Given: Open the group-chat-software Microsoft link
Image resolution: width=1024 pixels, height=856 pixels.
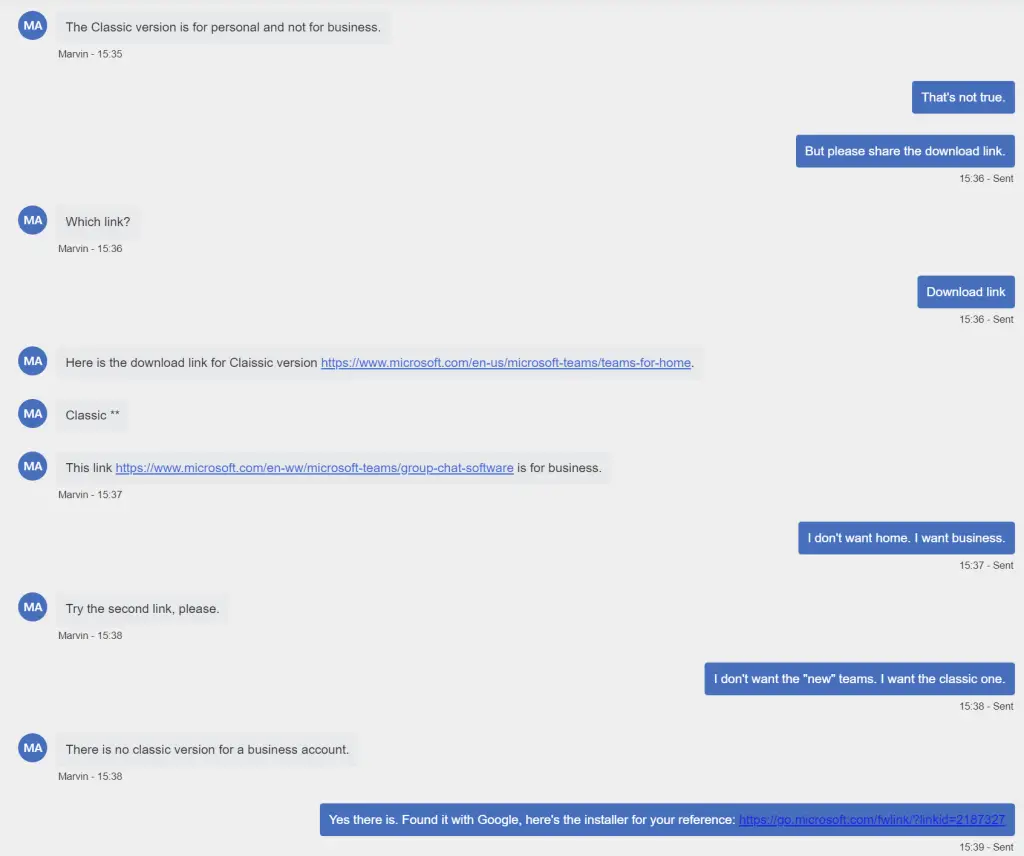Looking at the screenshot, I should click(x=314, y=468).
